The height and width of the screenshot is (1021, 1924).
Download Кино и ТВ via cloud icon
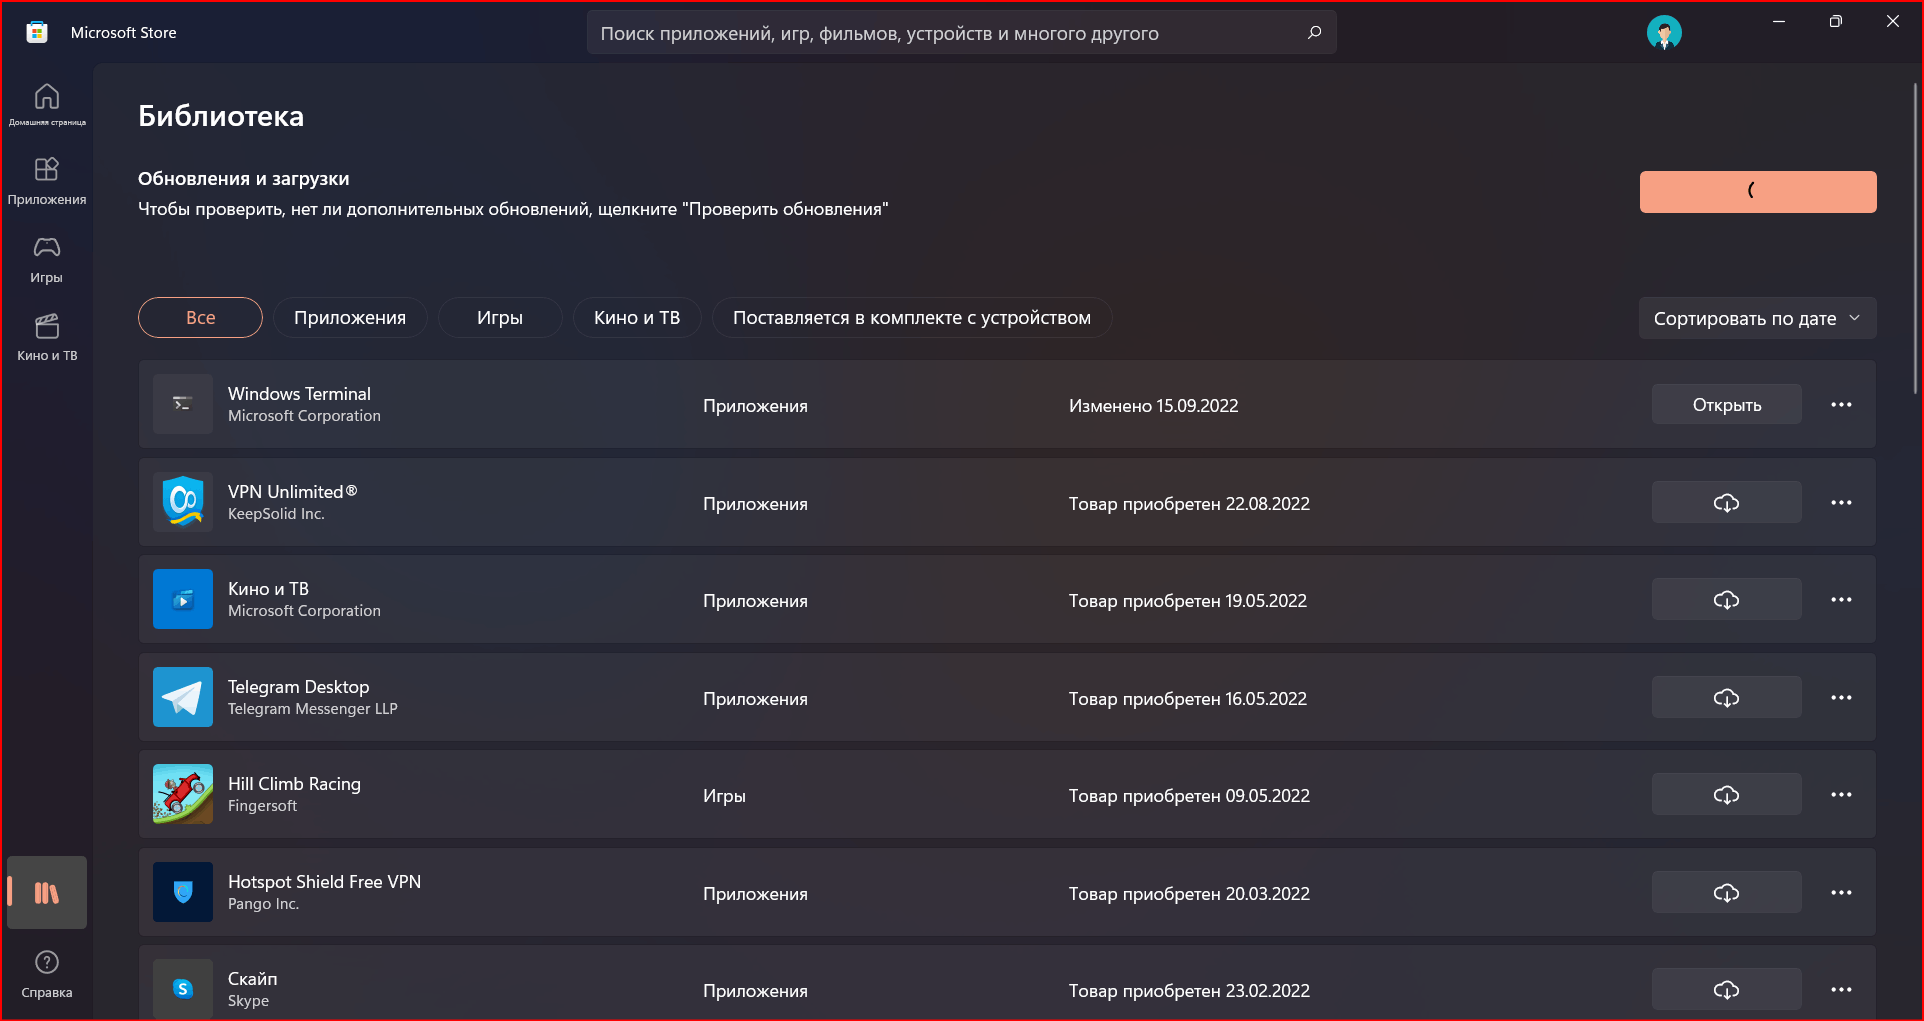(1726, 599)
